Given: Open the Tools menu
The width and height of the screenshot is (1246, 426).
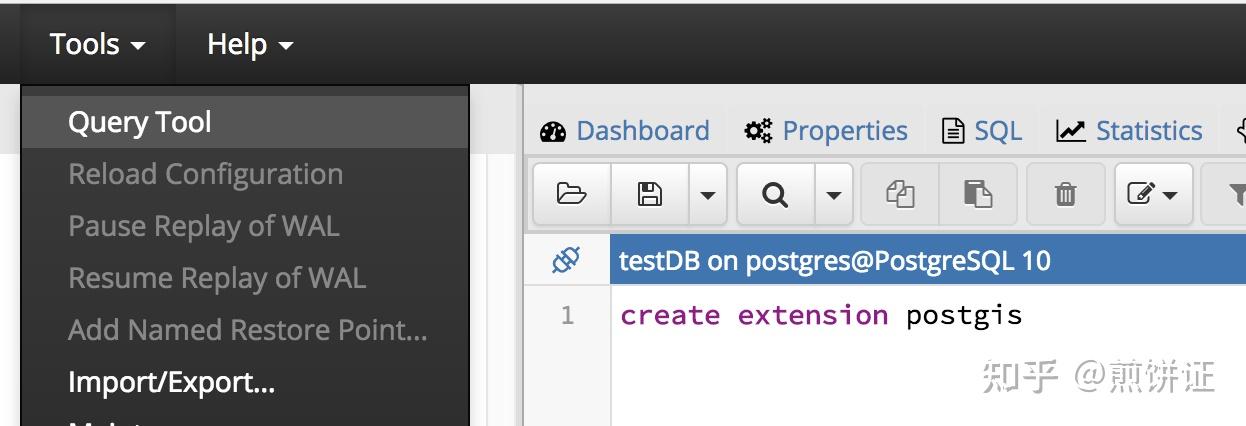Looking at the screenshot, I should tap(97, 44).
